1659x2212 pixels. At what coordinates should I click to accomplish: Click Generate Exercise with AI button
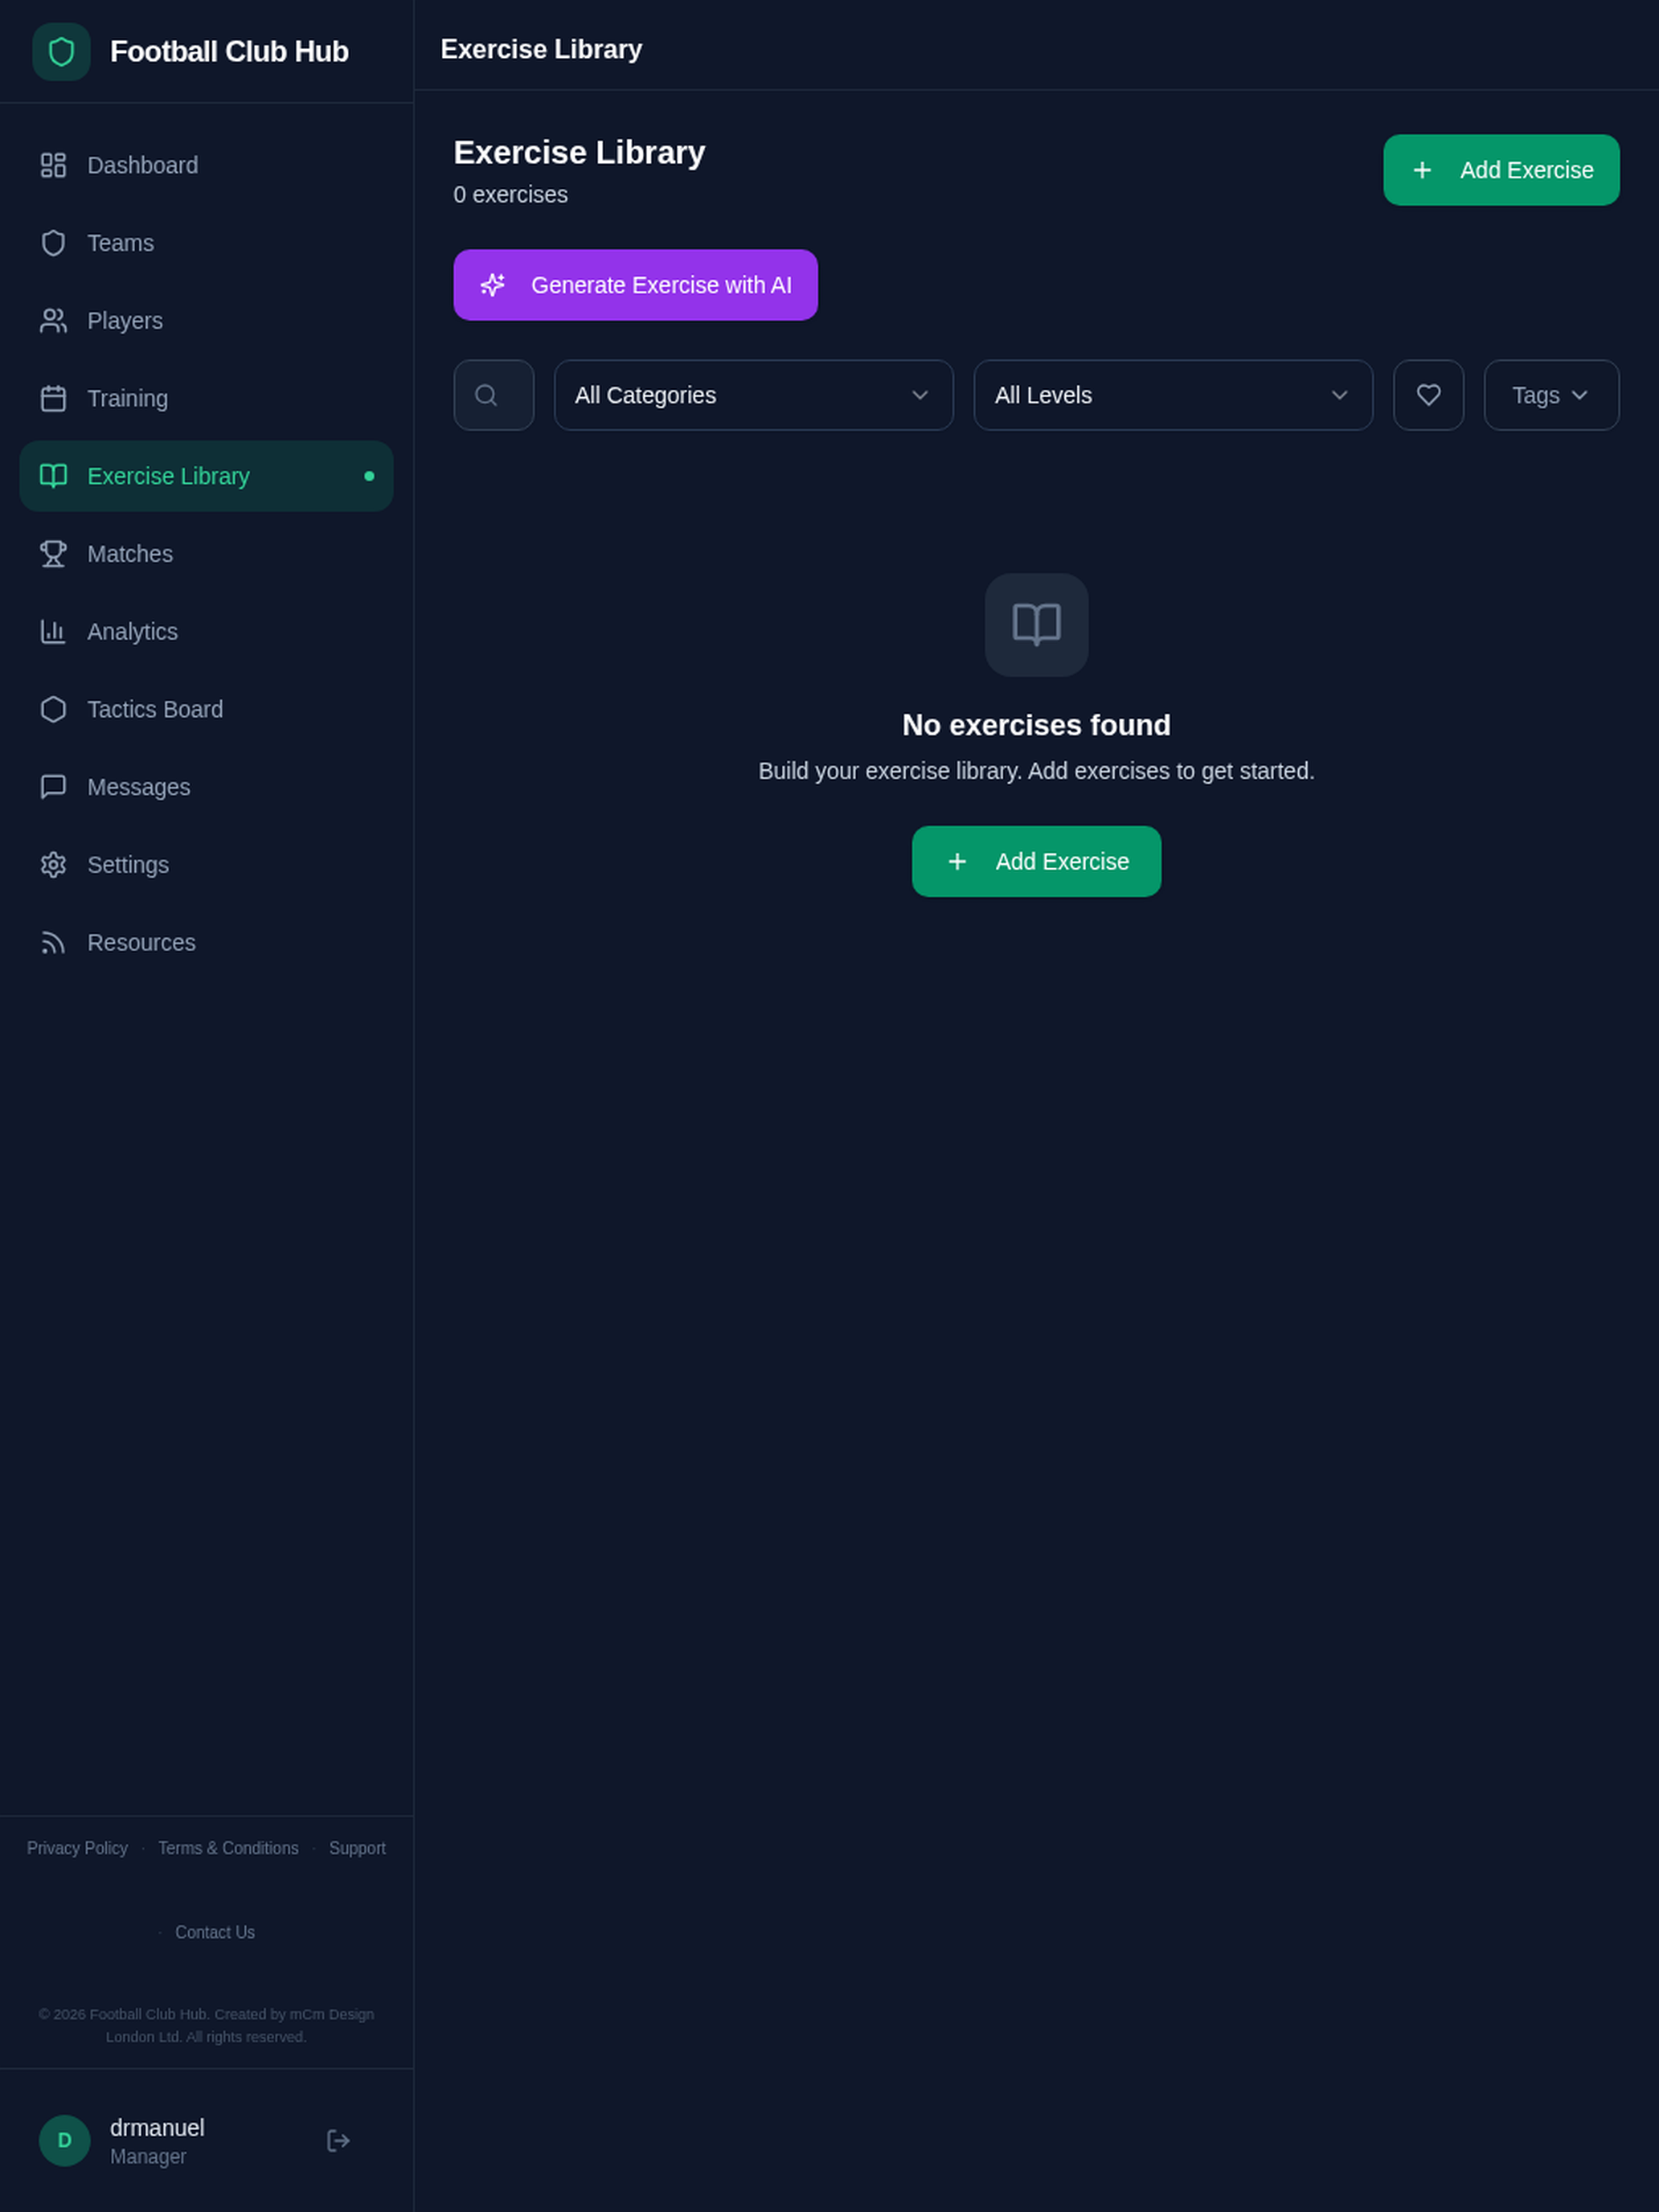[x=635, y=285]
